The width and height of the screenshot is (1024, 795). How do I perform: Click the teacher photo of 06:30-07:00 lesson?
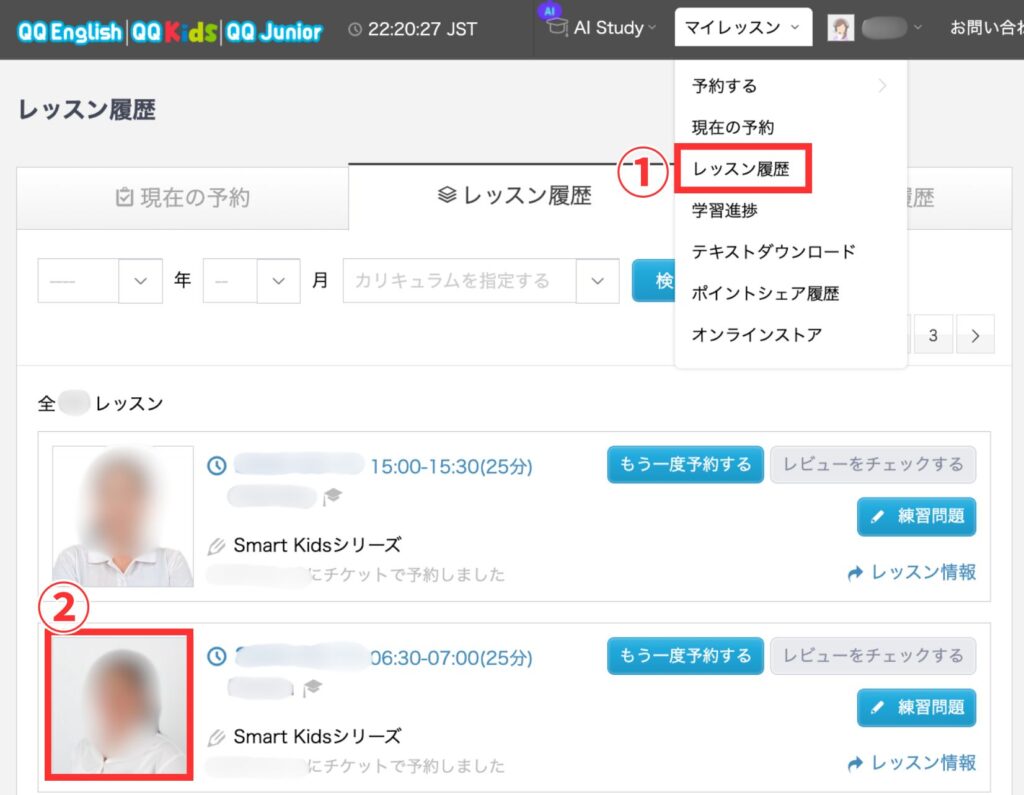(117, 703)
